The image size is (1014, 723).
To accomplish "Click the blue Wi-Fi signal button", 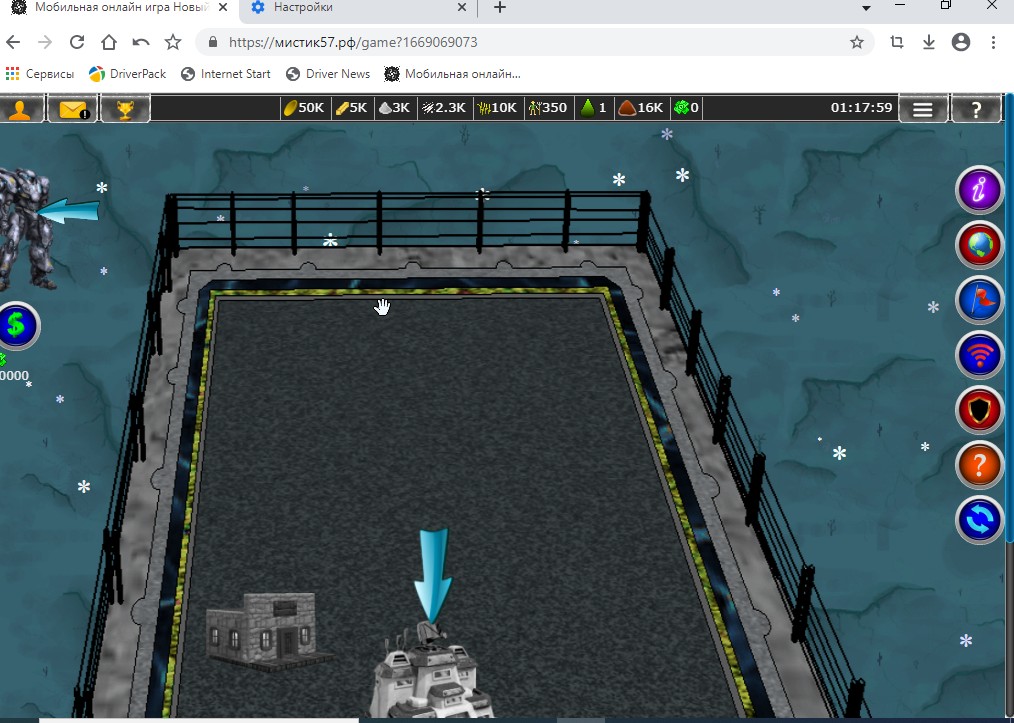I will [x=979, y=355].
